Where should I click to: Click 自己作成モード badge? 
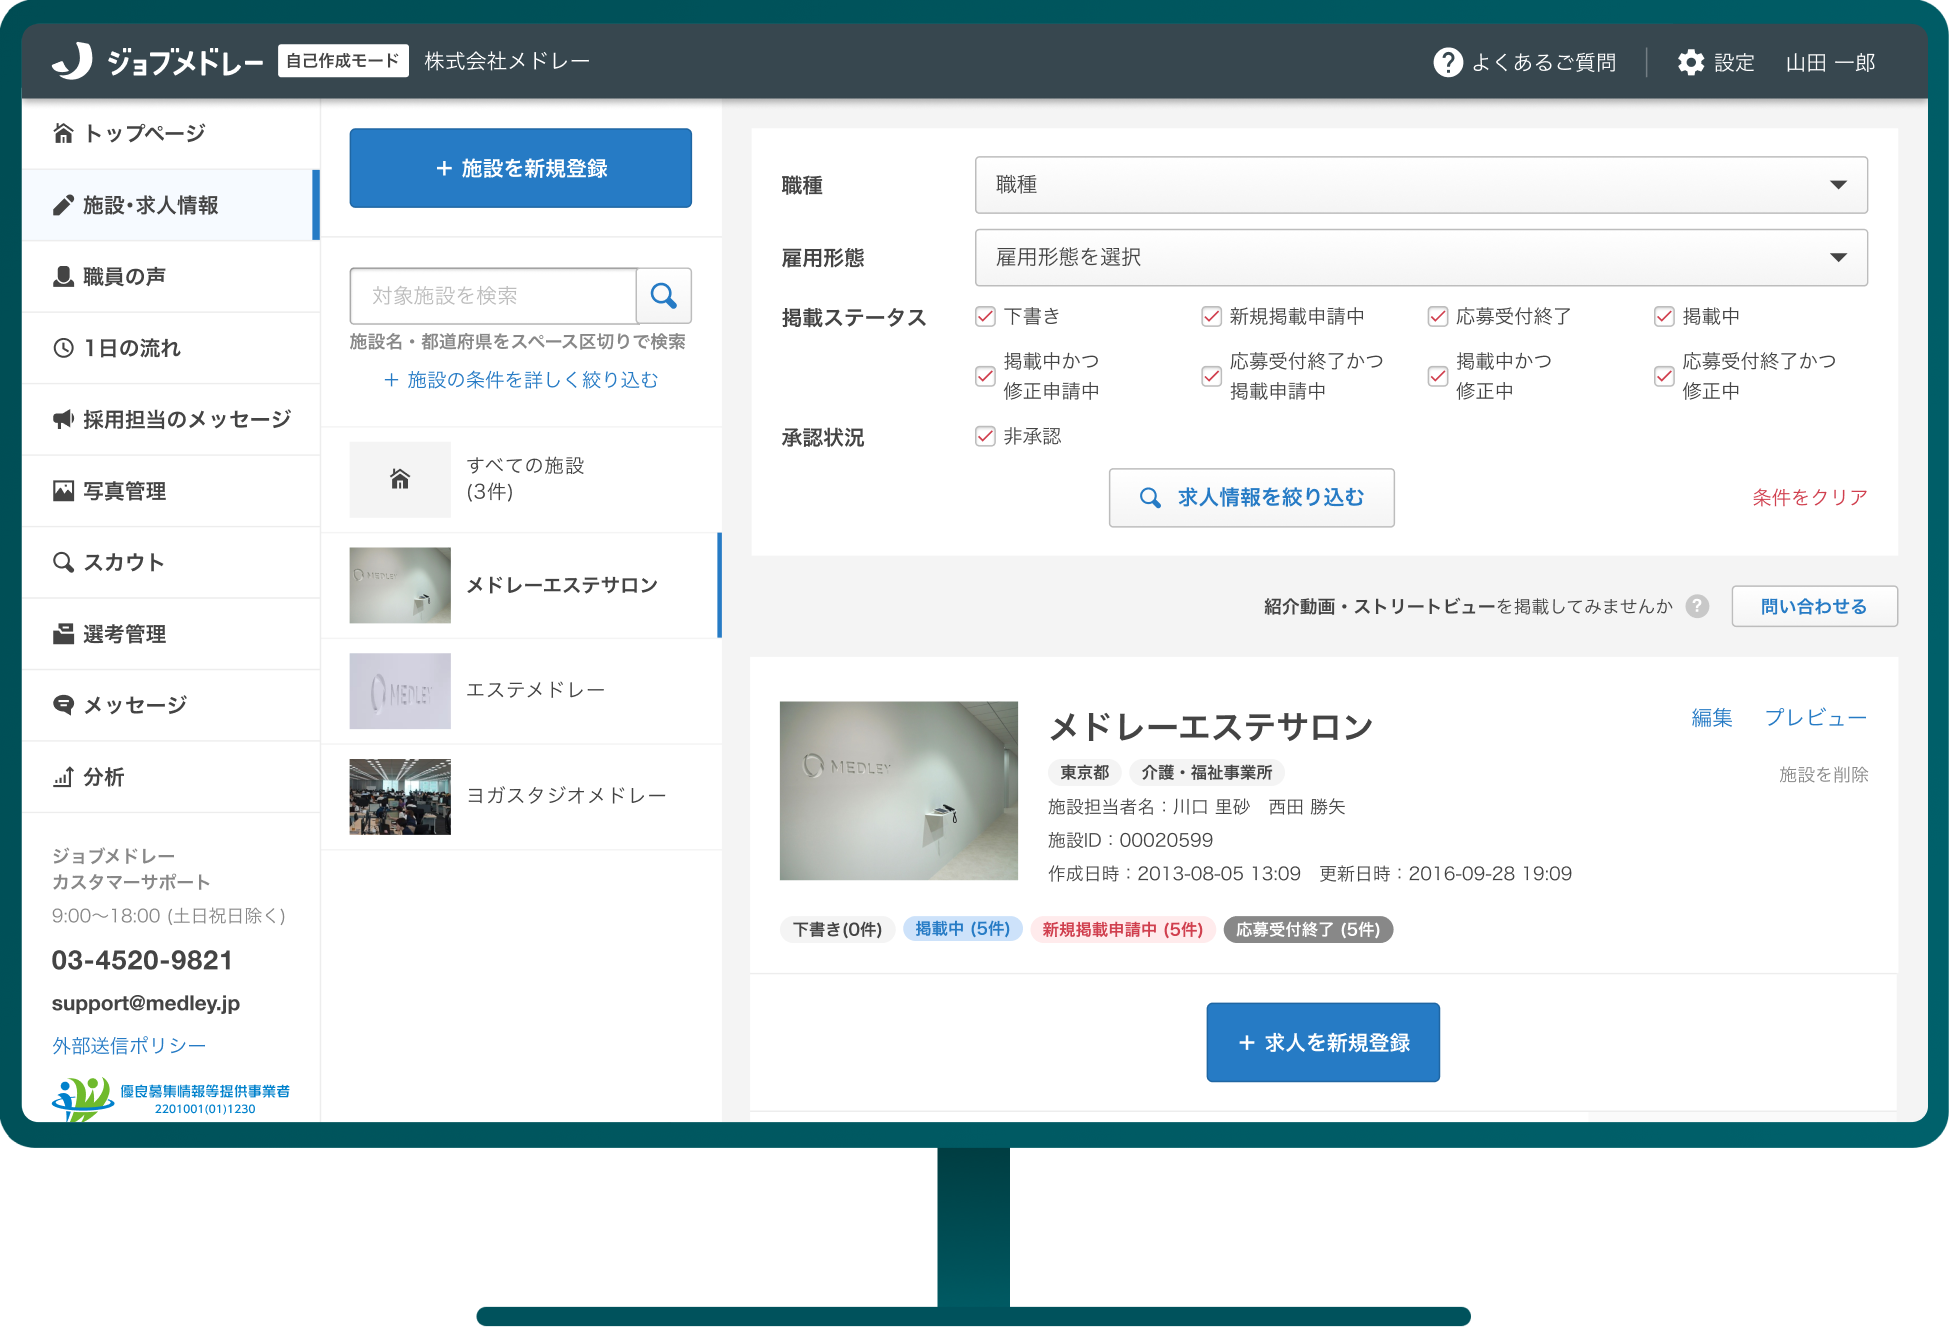pos(343,61)
